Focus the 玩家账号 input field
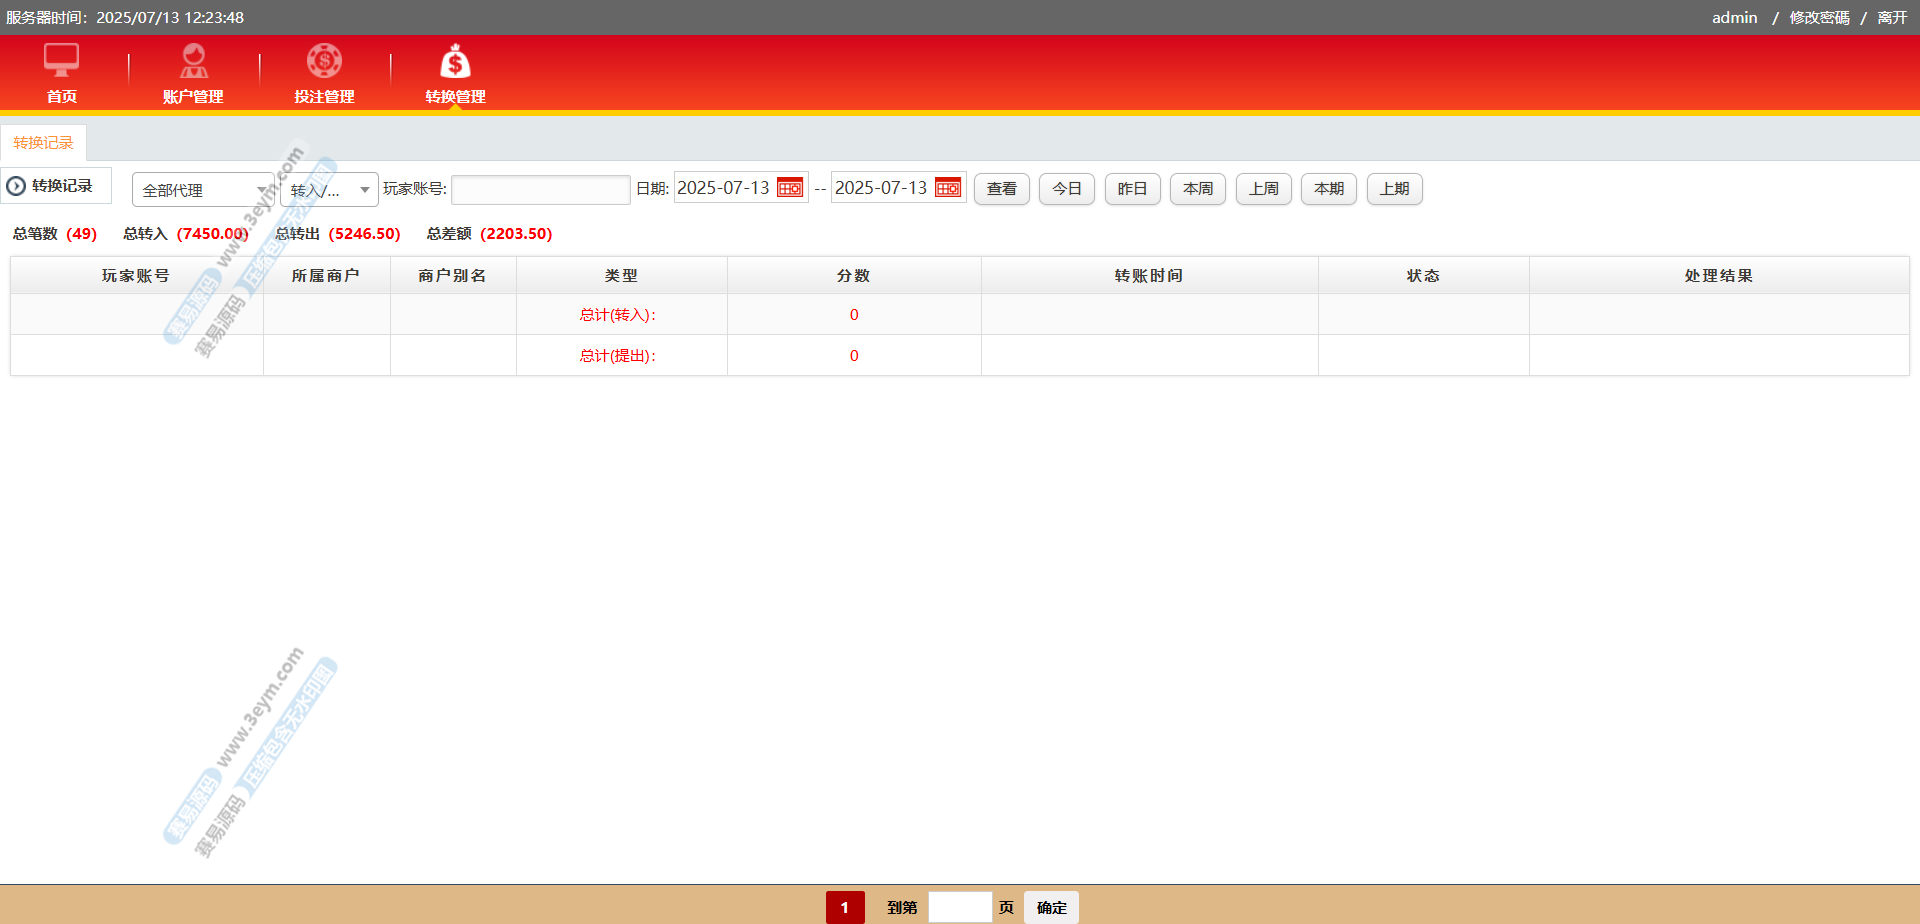Screen dimensions: 1920x924 coord(540,190)
